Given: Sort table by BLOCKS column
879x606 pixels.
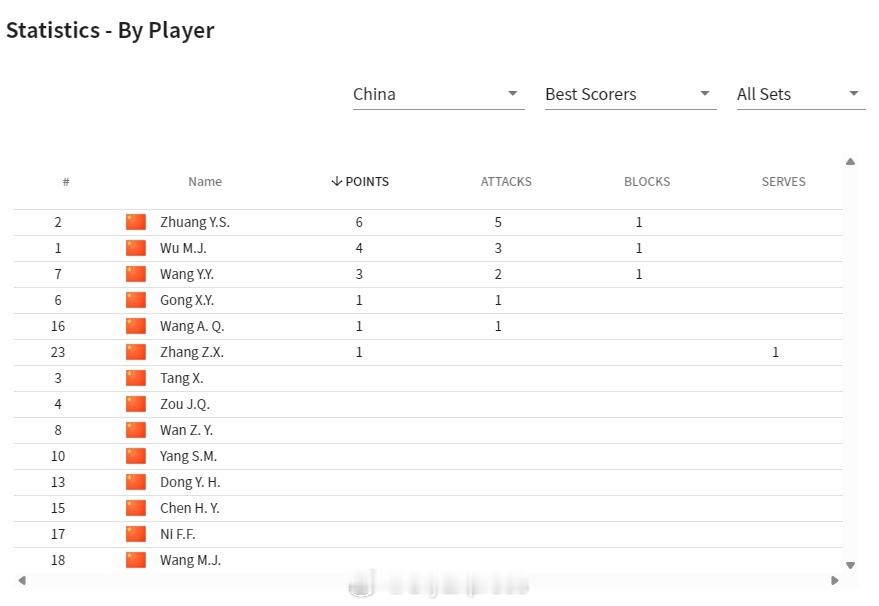Looking at the screenshot, I should point(647,182).
